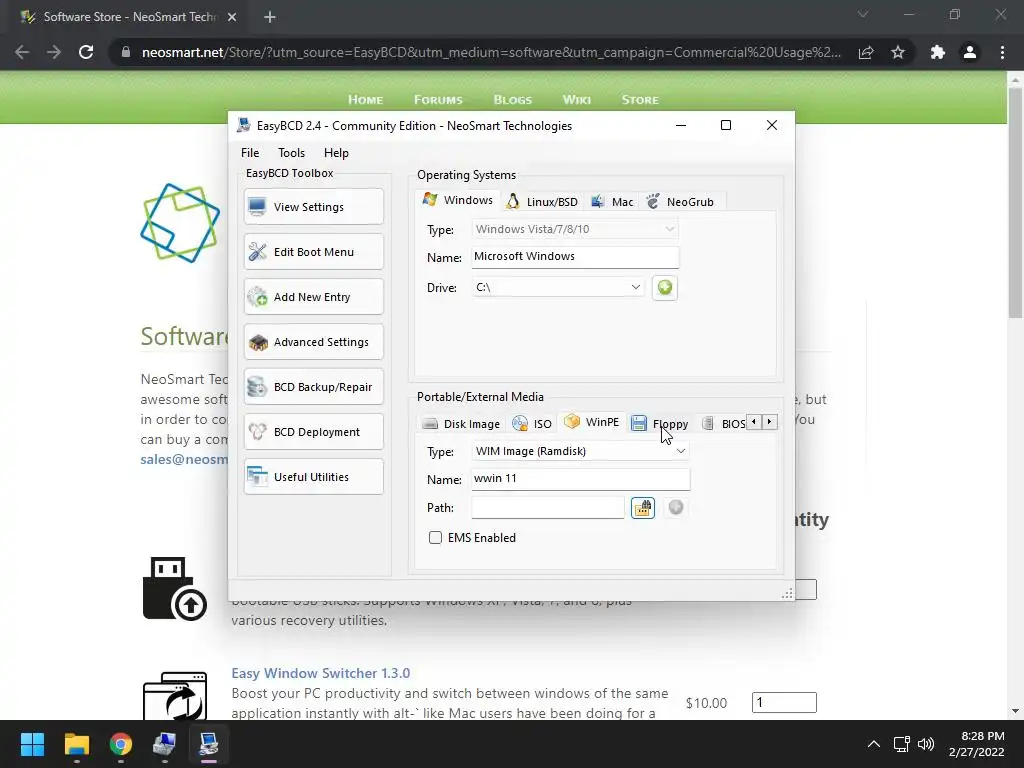Open the Windows Type dropdown
The height and width of the screenshot is (768, 1024).
coord(575,229)
